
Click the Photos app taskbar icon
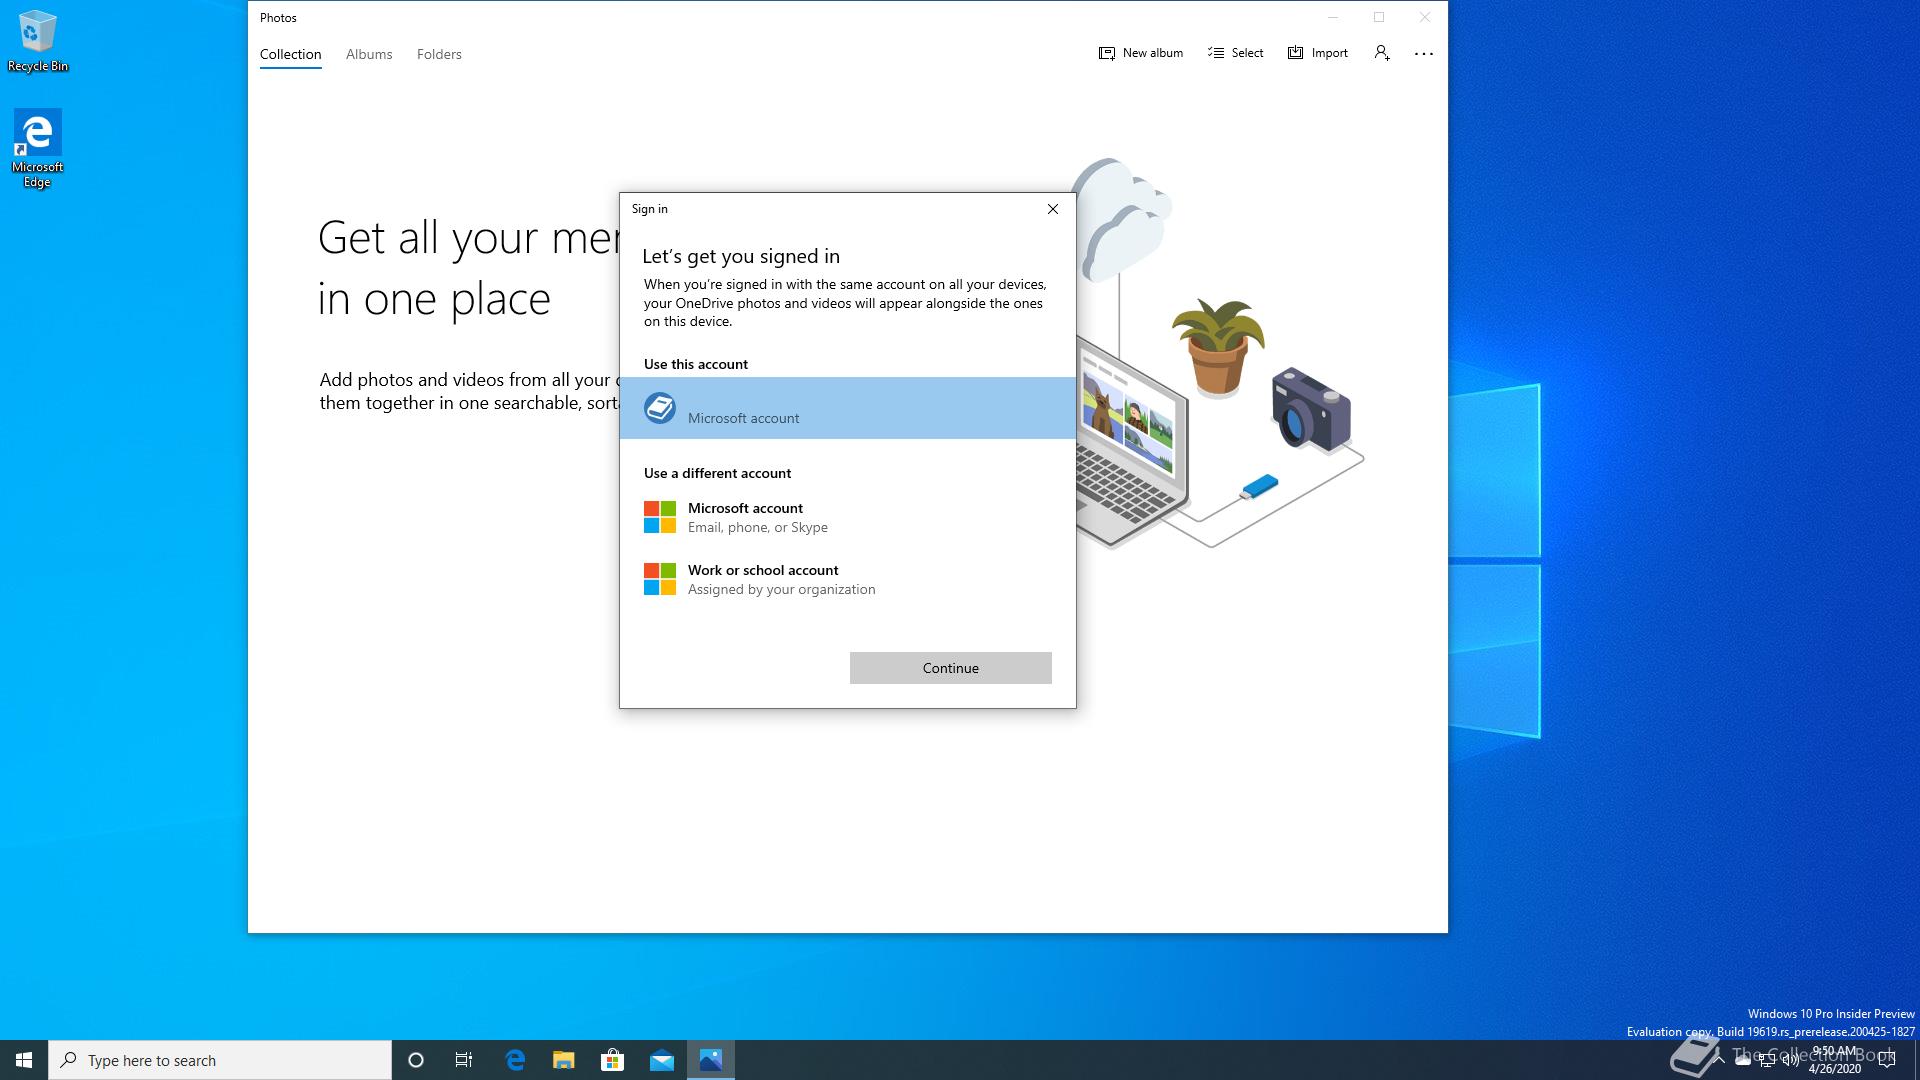(711, 1060)
